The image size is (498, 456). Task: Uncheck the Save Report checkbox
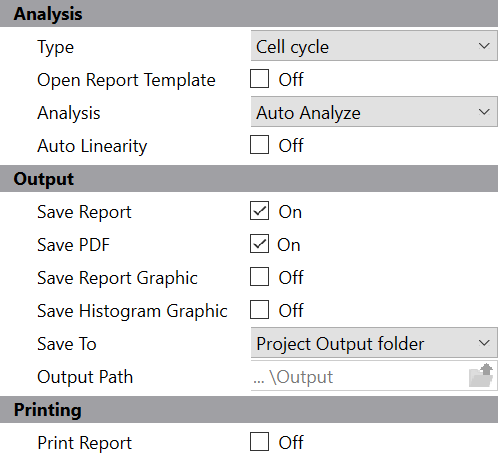259,211
